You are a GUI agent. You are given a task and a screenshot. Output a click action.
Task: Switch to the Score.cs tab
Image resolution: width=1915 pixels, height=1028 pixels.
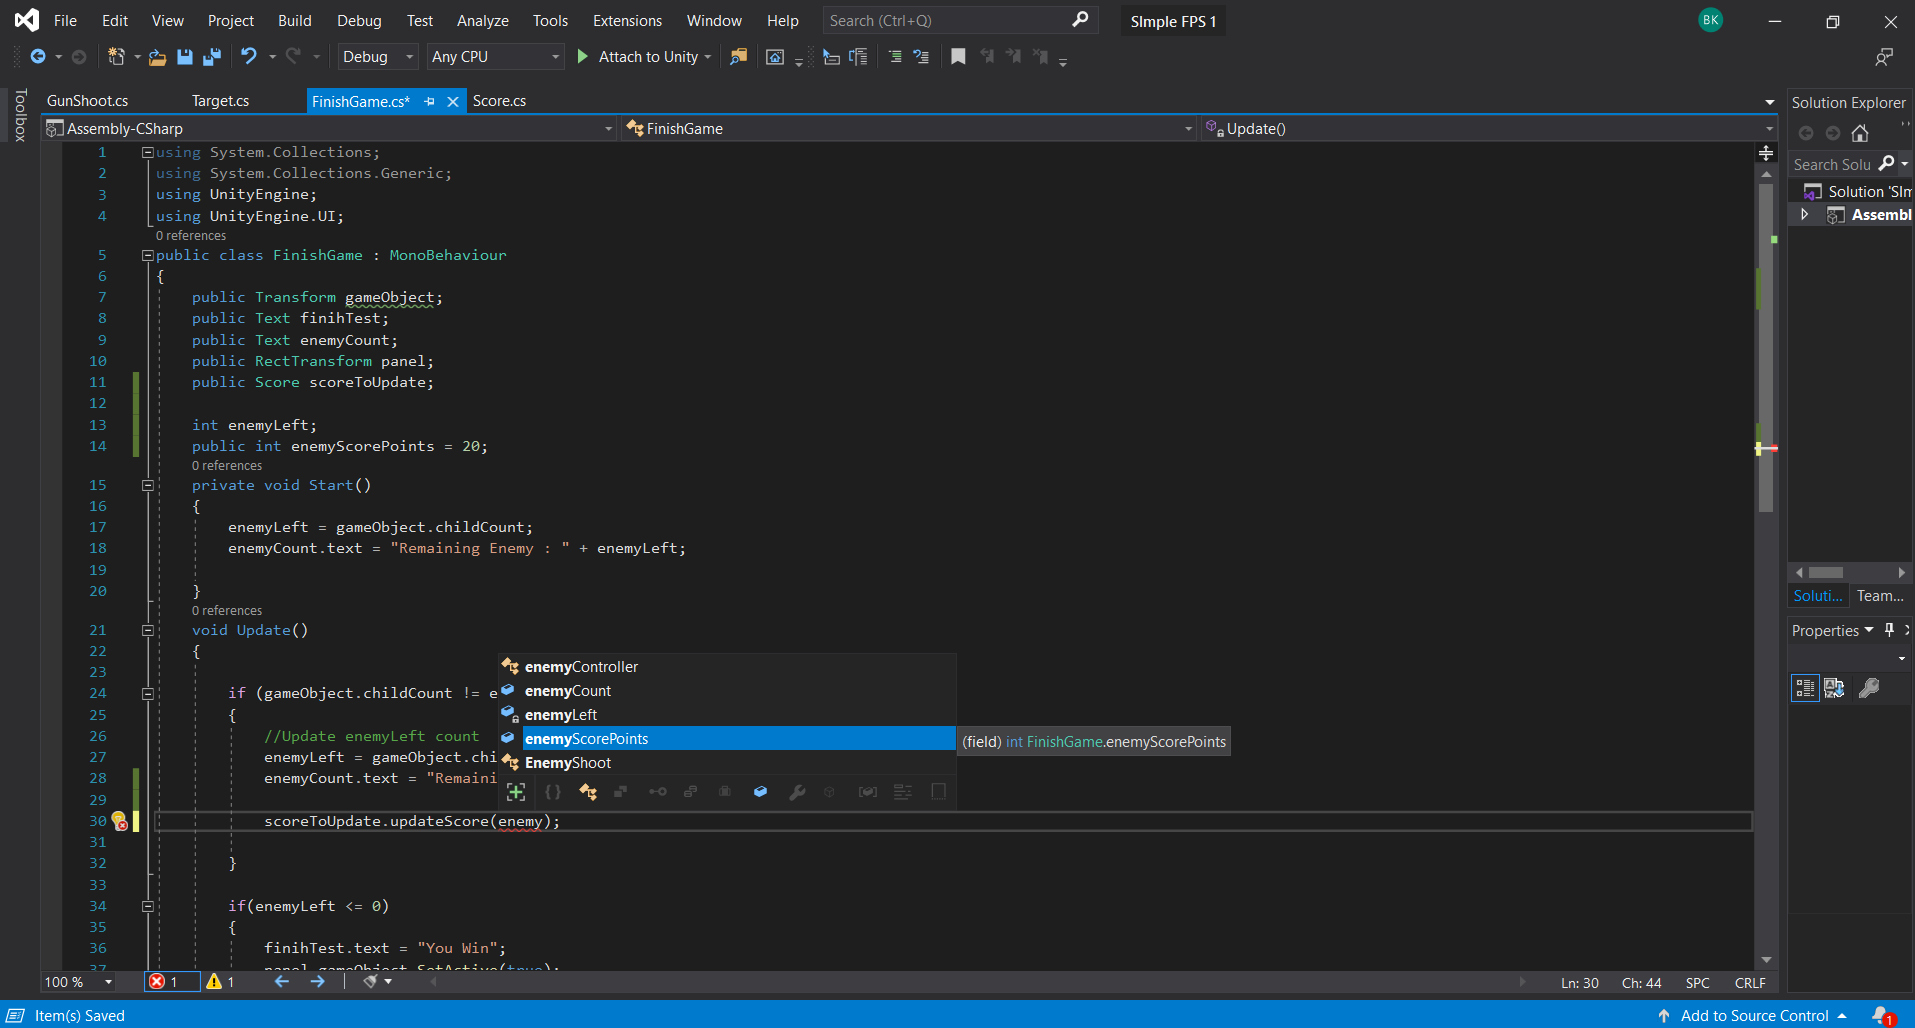(x=499, y=101)
